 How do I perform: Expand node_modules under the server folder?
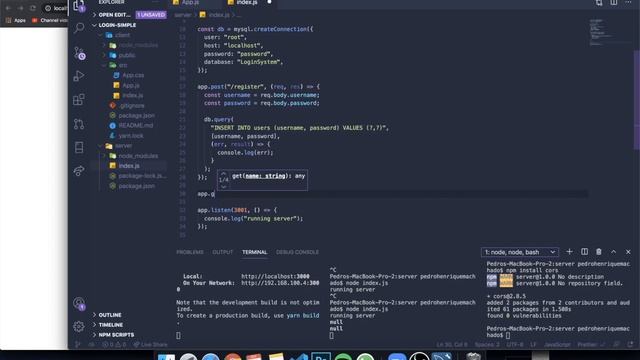point(104,156)
